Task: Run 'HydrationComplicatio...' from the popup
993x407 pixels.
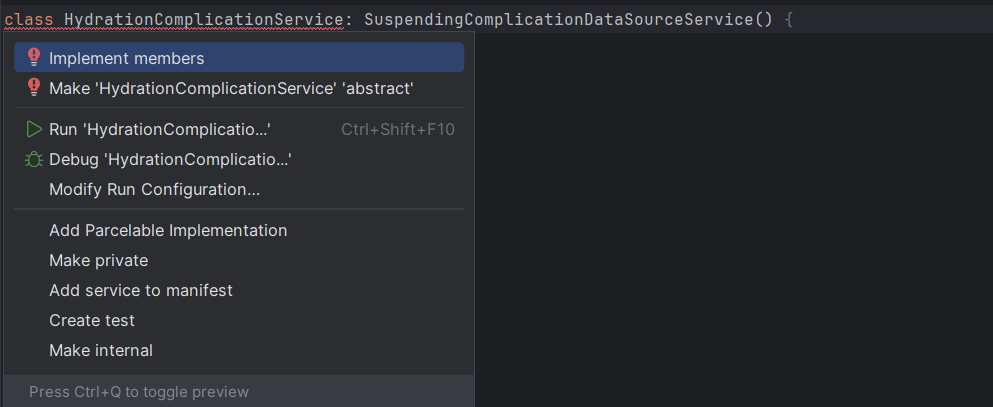Action: 239,130
